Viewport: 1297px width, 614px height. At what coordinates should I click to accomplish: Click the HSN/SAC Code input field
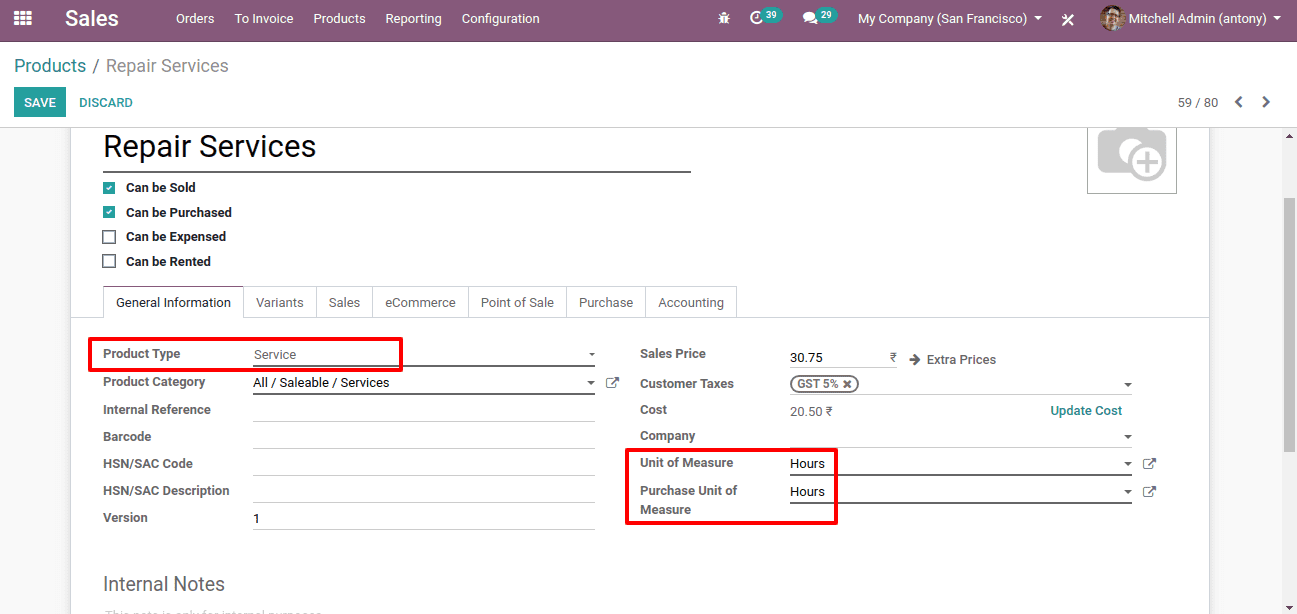pyautogui.click(x=424, y=464)
